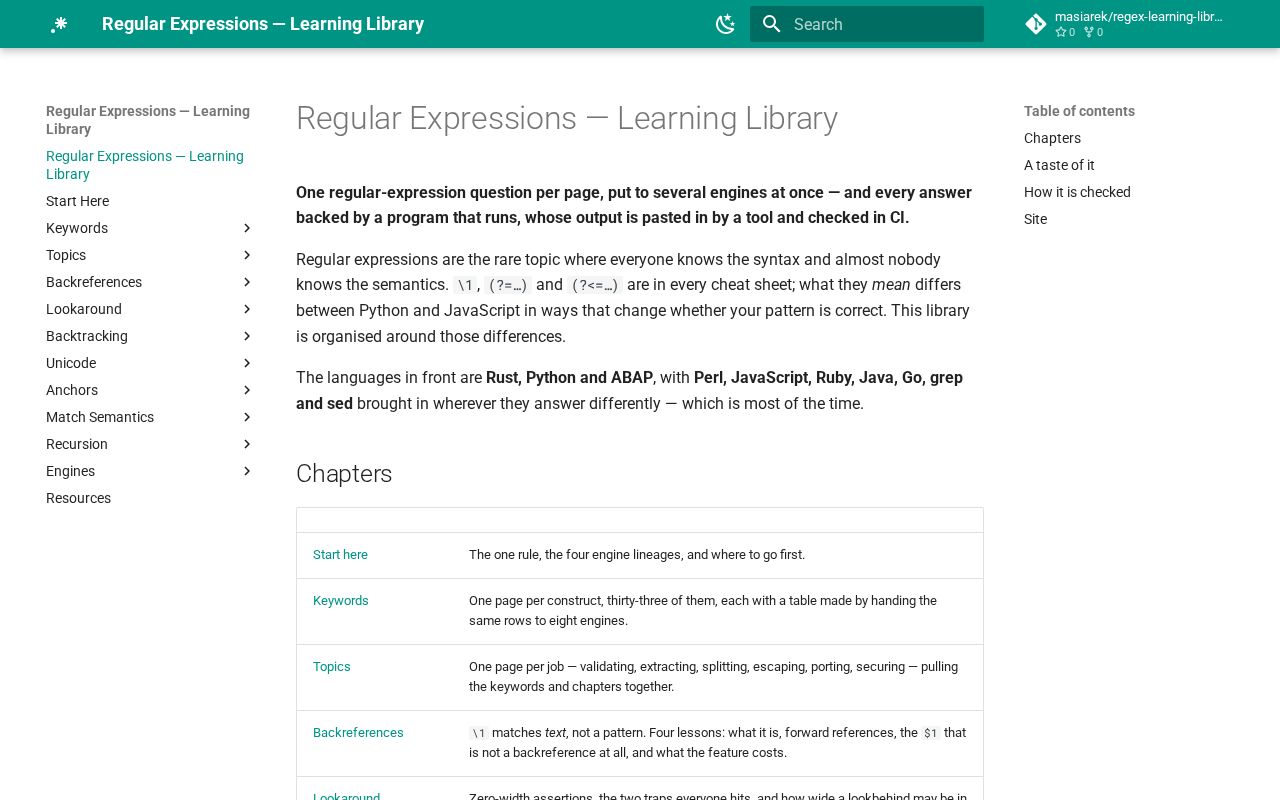Expand the Lookaround sidebar section
The height and width of the screenshot is (800, 1280).
(x=247, y=309)
